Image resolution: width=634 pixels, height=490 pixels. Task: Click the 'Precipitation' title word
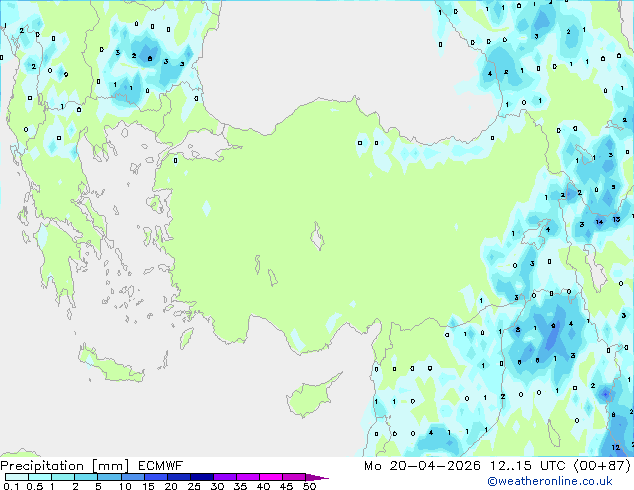tap(42, 466)
